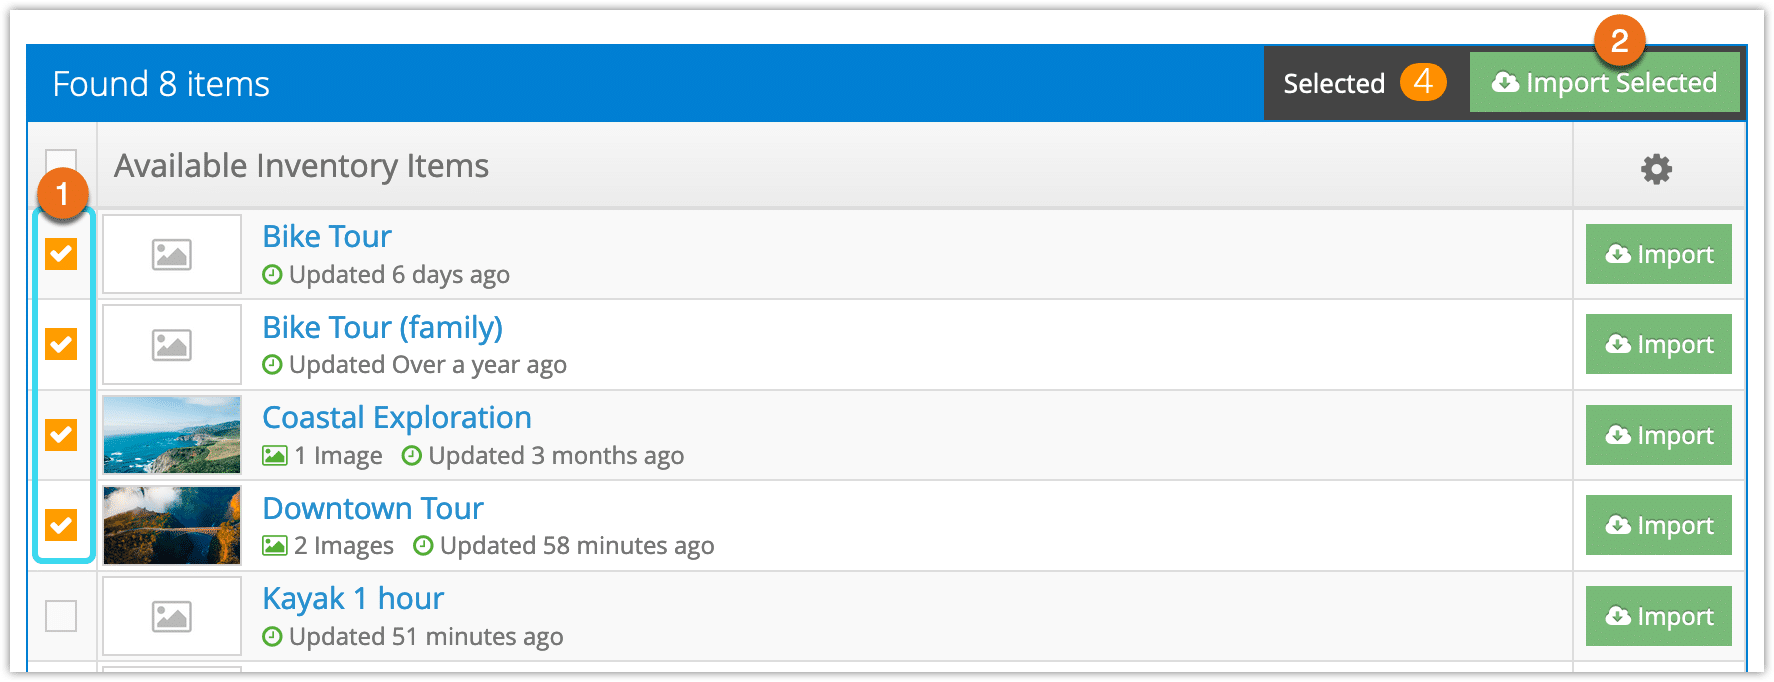The image size is (1774, 682).
Task: Uncheck the Bike Tour checkbox
Action: click(x=61, y=254)
